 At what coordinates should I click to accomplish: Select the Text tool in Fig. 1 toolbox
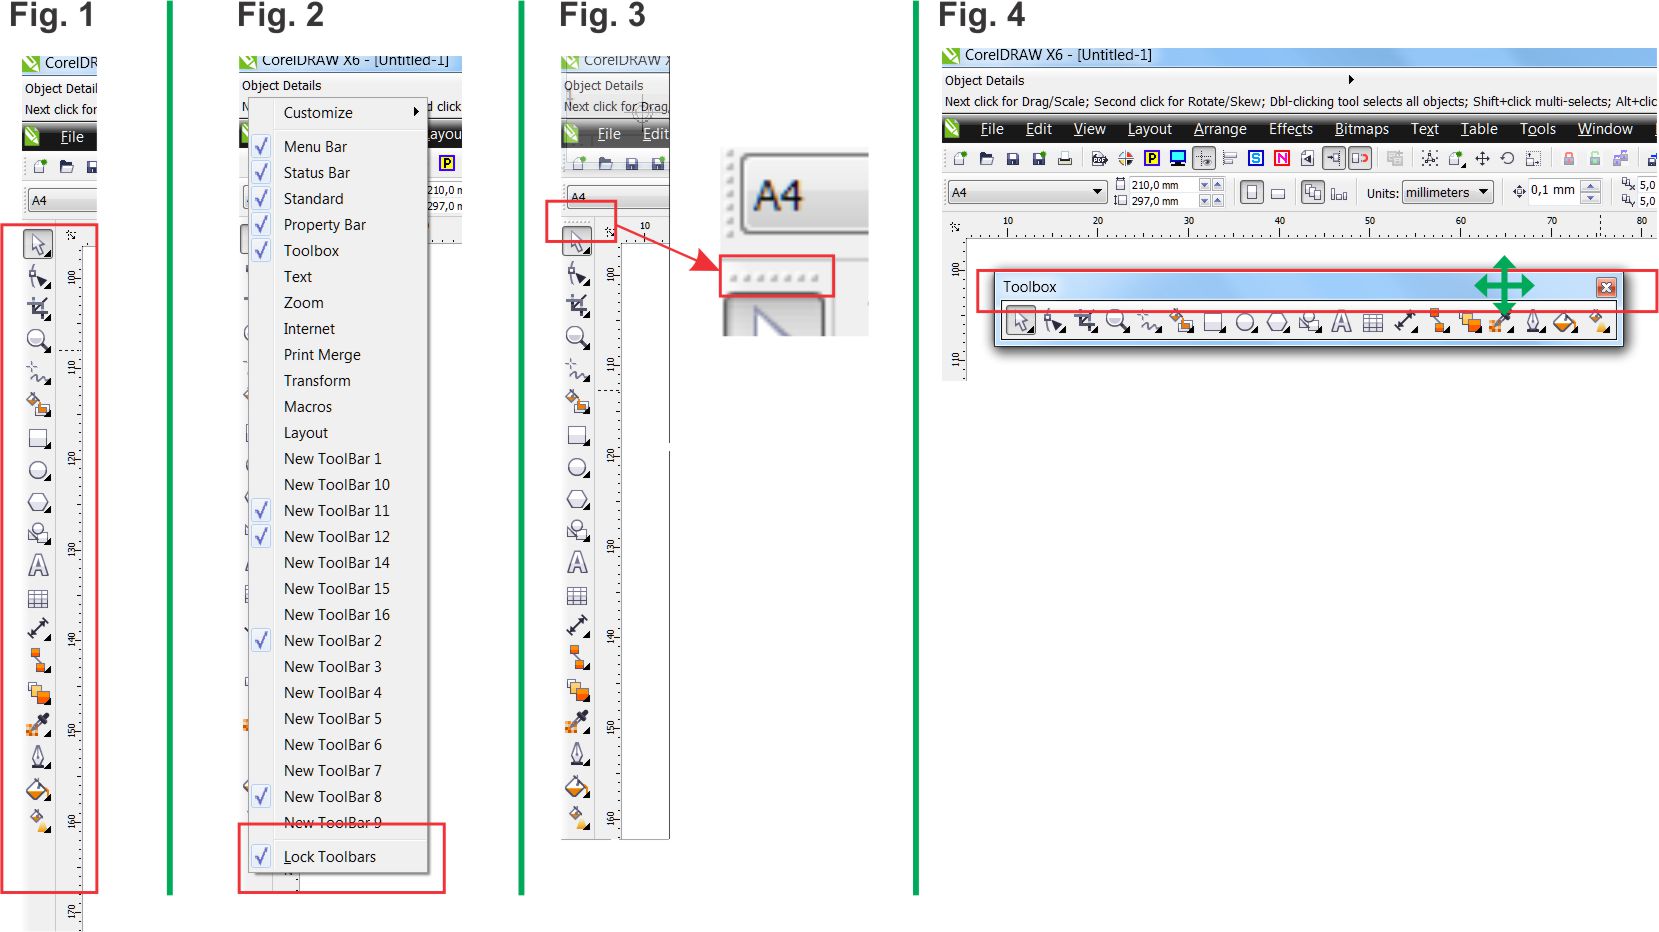coord(38,566)
